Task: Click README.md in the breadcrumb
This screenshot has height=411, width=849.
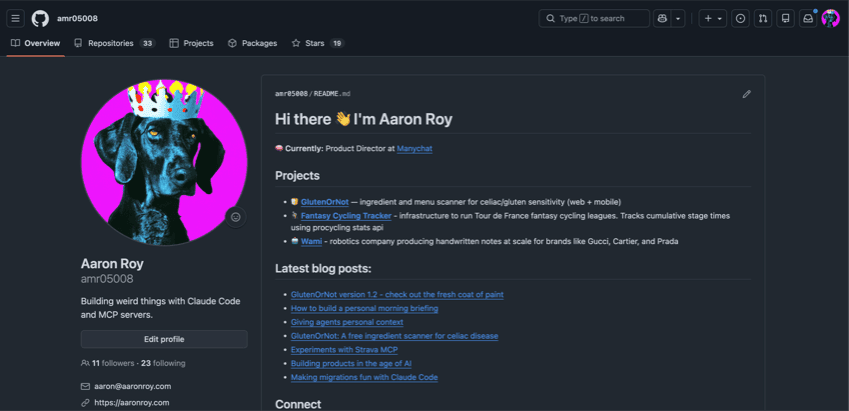Action: coord(332,94)
